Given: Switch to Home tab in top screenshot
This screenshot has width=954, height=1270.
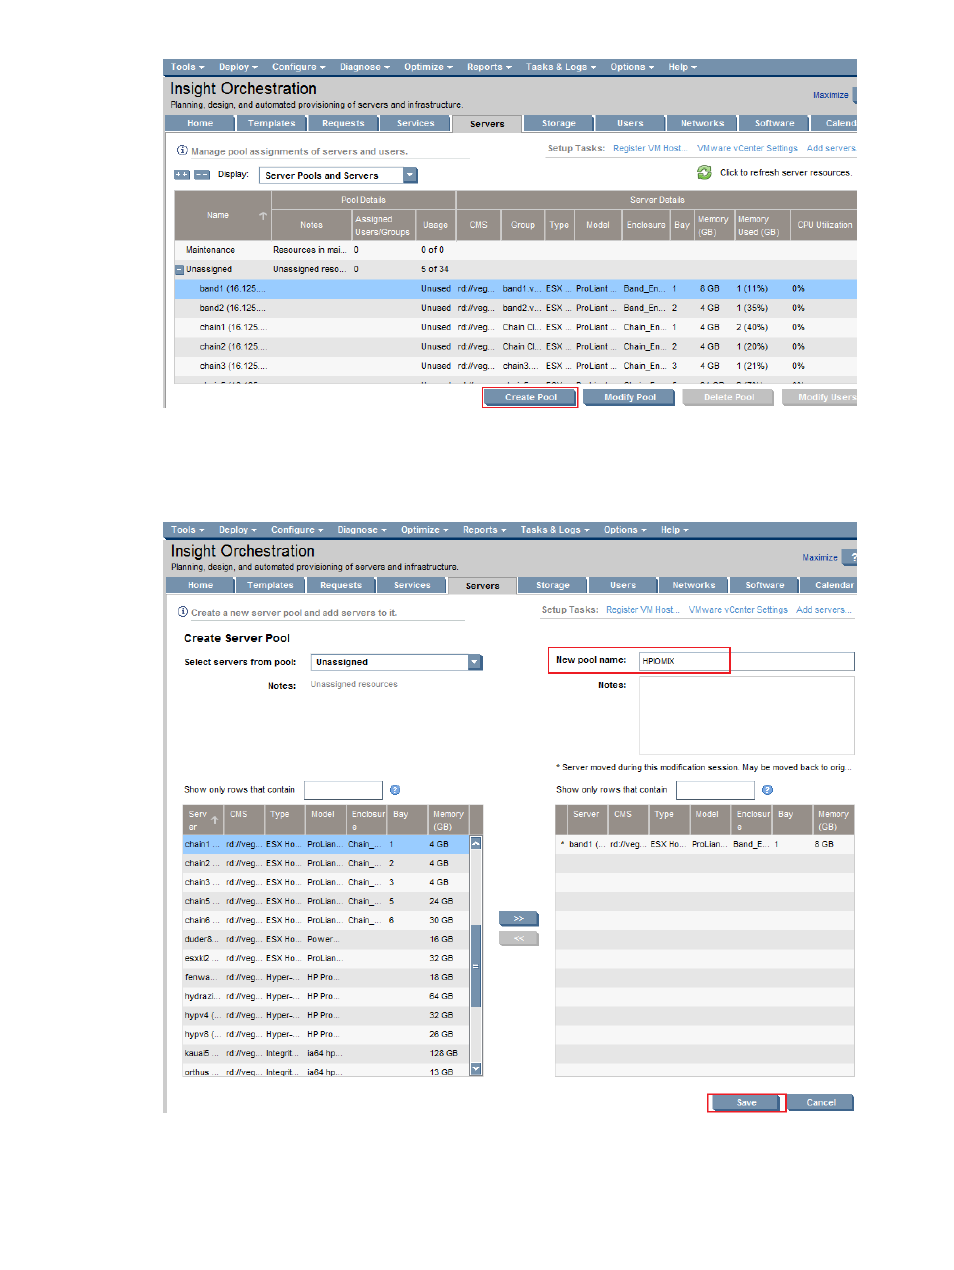Looking at the screenshot, I should point(200,123).
